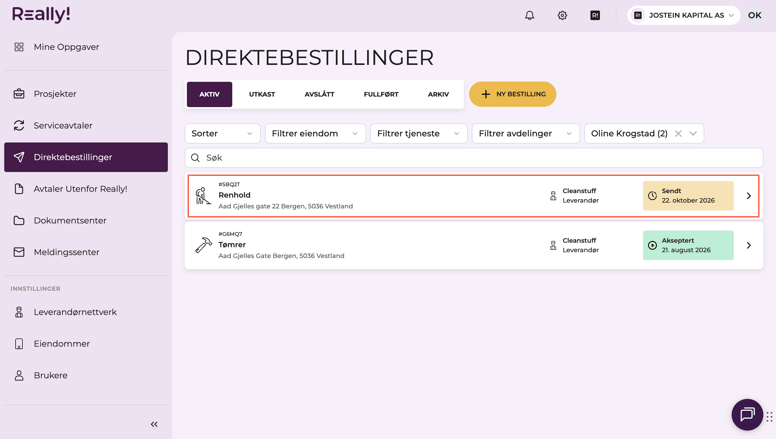
Task: Switch to the ARKIV tab
Action: pos(438,94)
